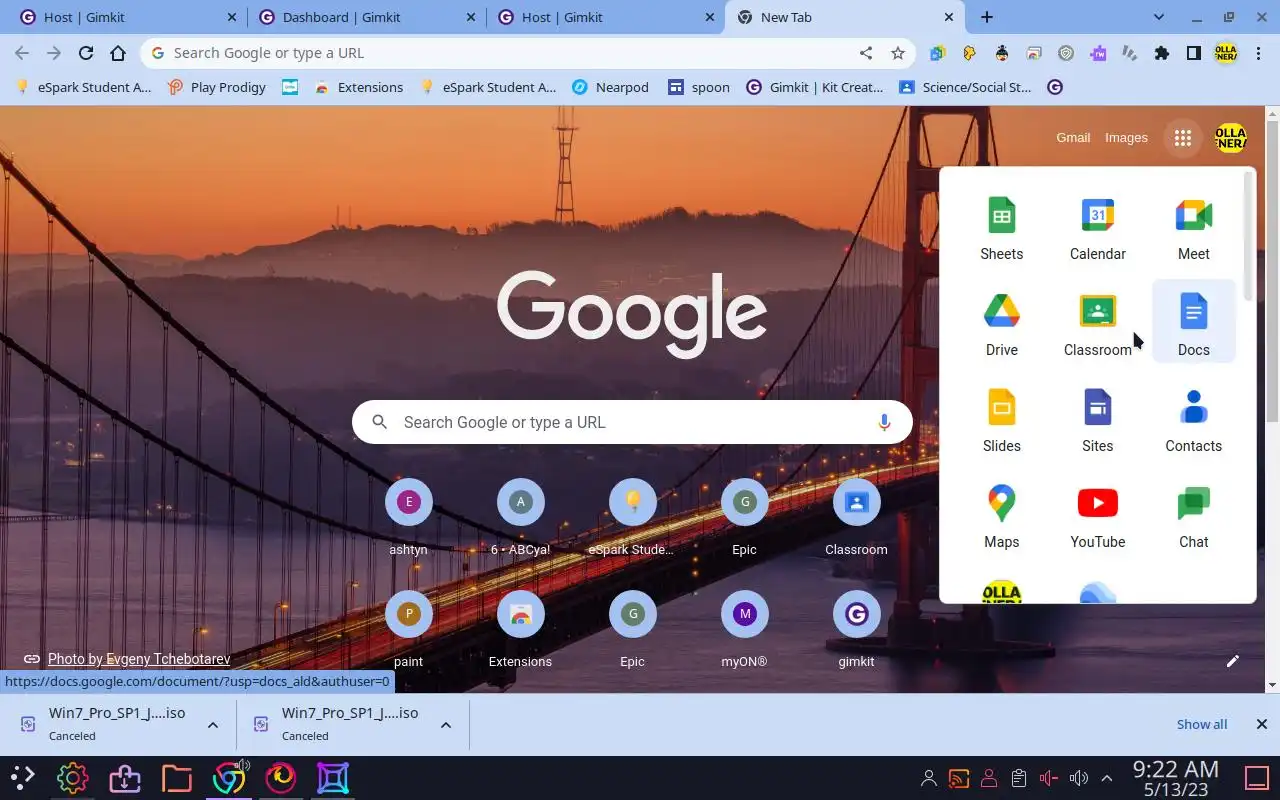Open the ashtyn shortcut tile
The height and width of the screenshot is (800, 1280).
[x=408, y=518]
